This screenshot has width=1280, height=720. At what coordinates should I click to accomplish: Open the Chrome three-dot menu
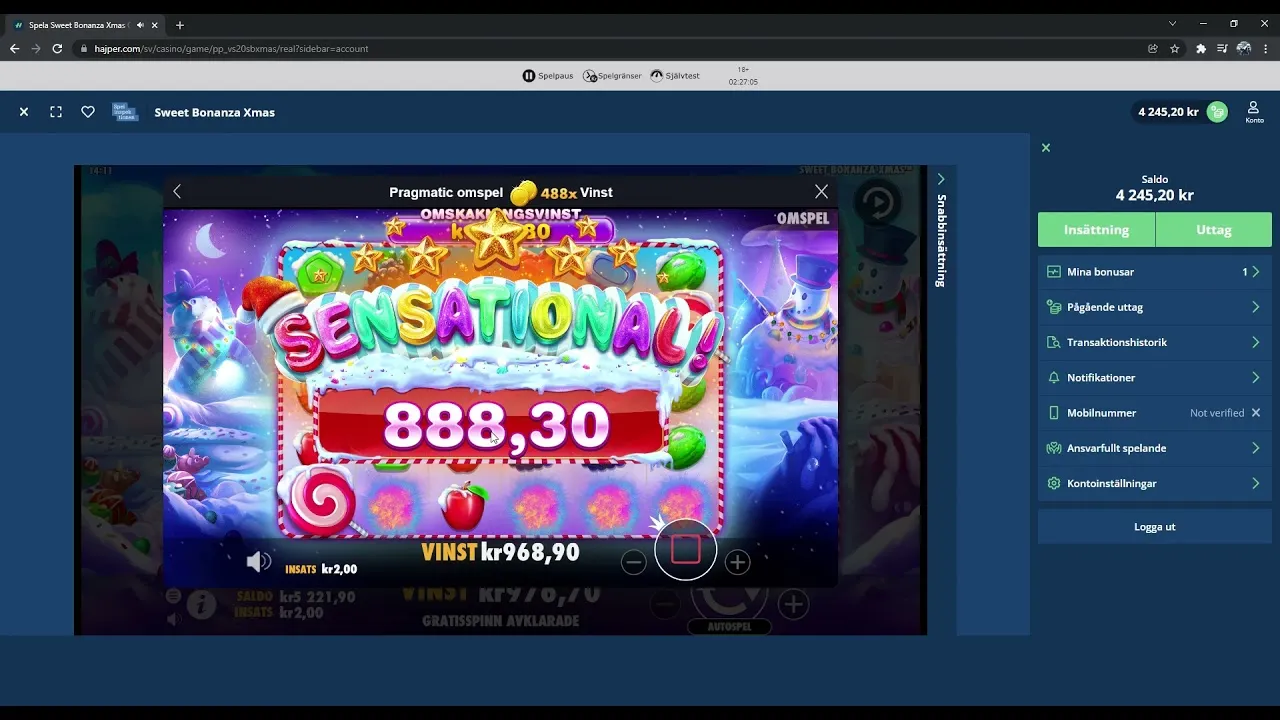click(1266, 48)
